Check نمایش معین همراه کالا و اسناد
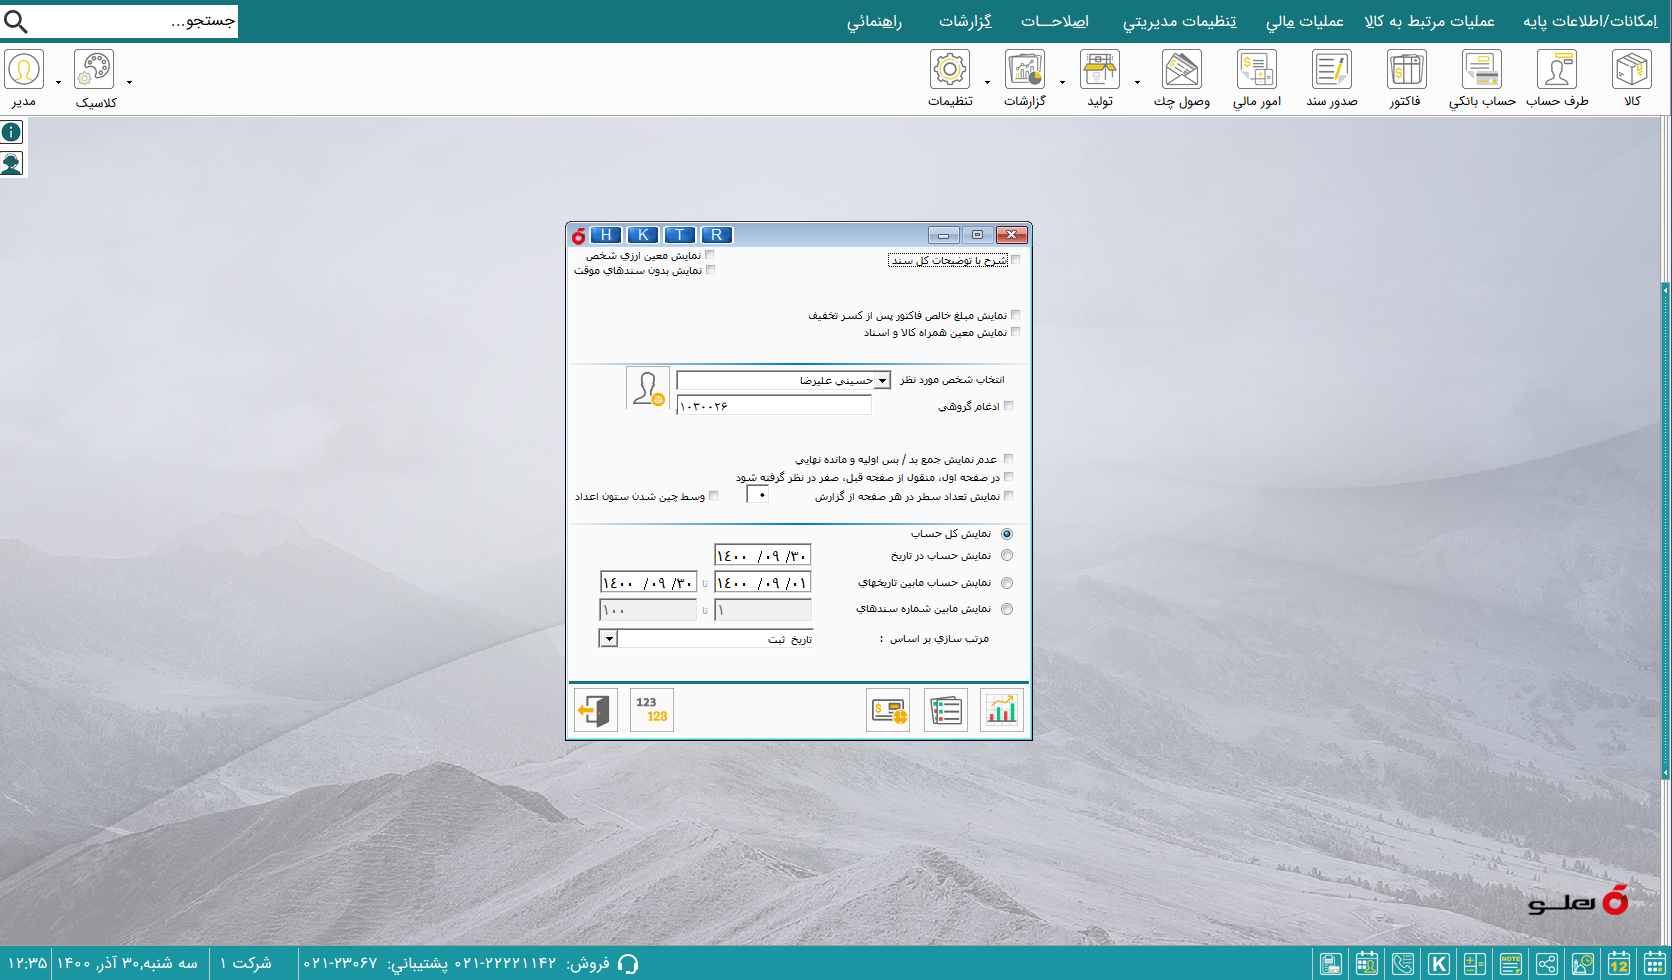Viewport: 1672px width, 980px height. (1015, 332)
